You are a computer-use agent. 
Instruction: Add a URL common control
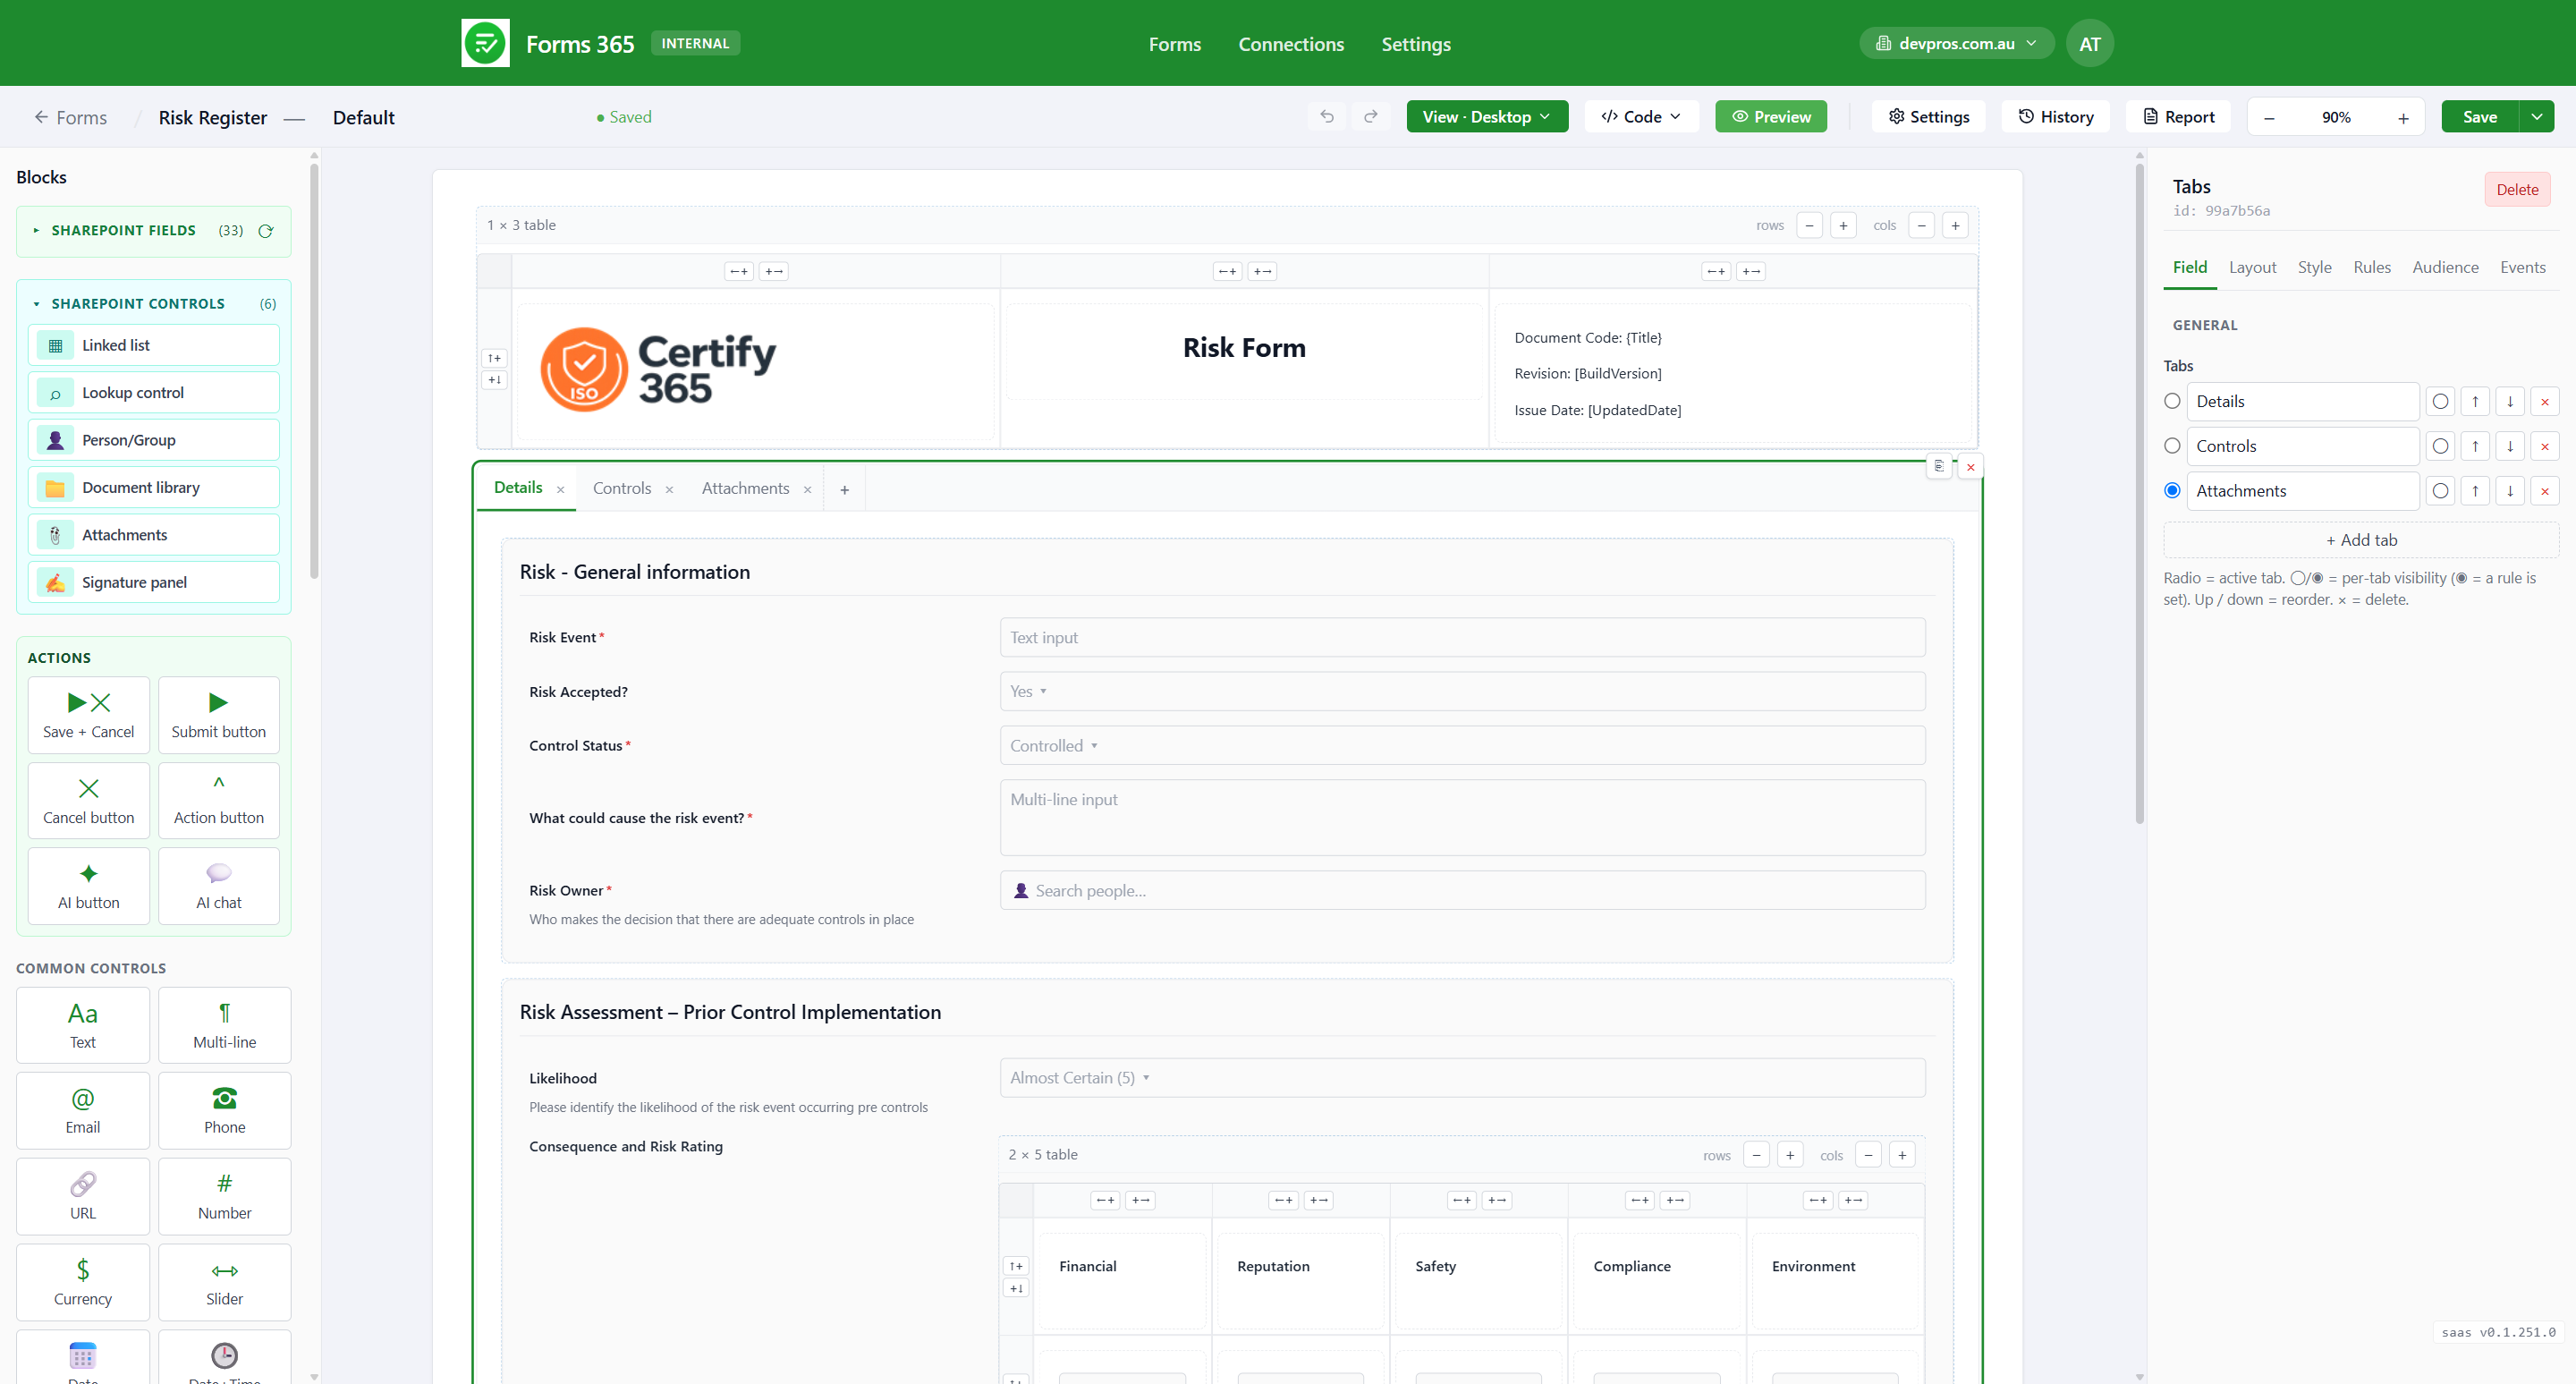tap(83, 1197)
